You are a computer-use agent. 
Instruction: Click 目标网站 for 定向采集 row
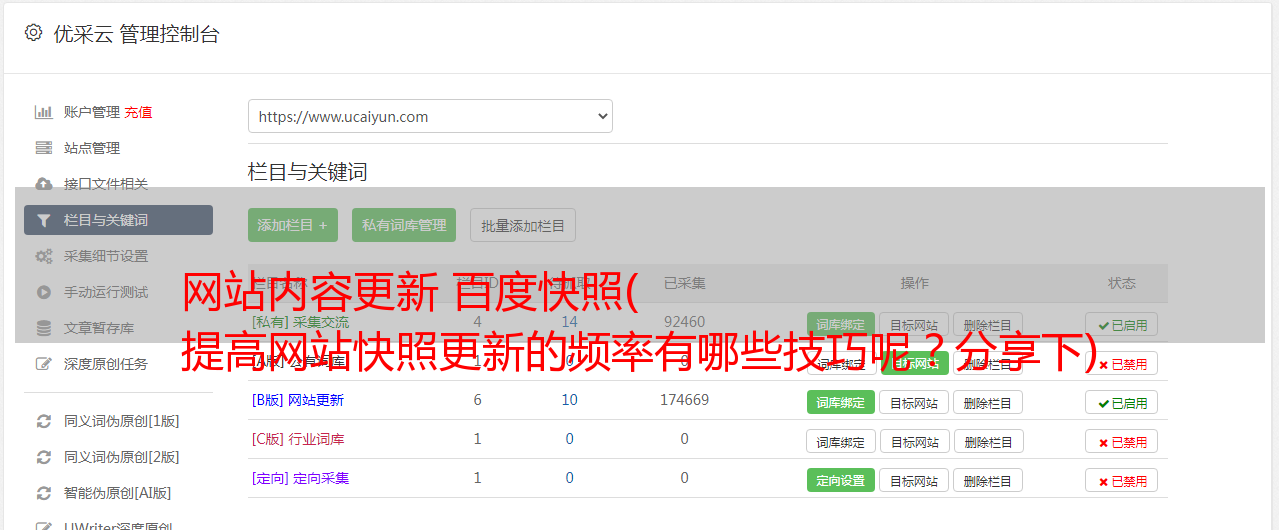(x=914, y=481)
